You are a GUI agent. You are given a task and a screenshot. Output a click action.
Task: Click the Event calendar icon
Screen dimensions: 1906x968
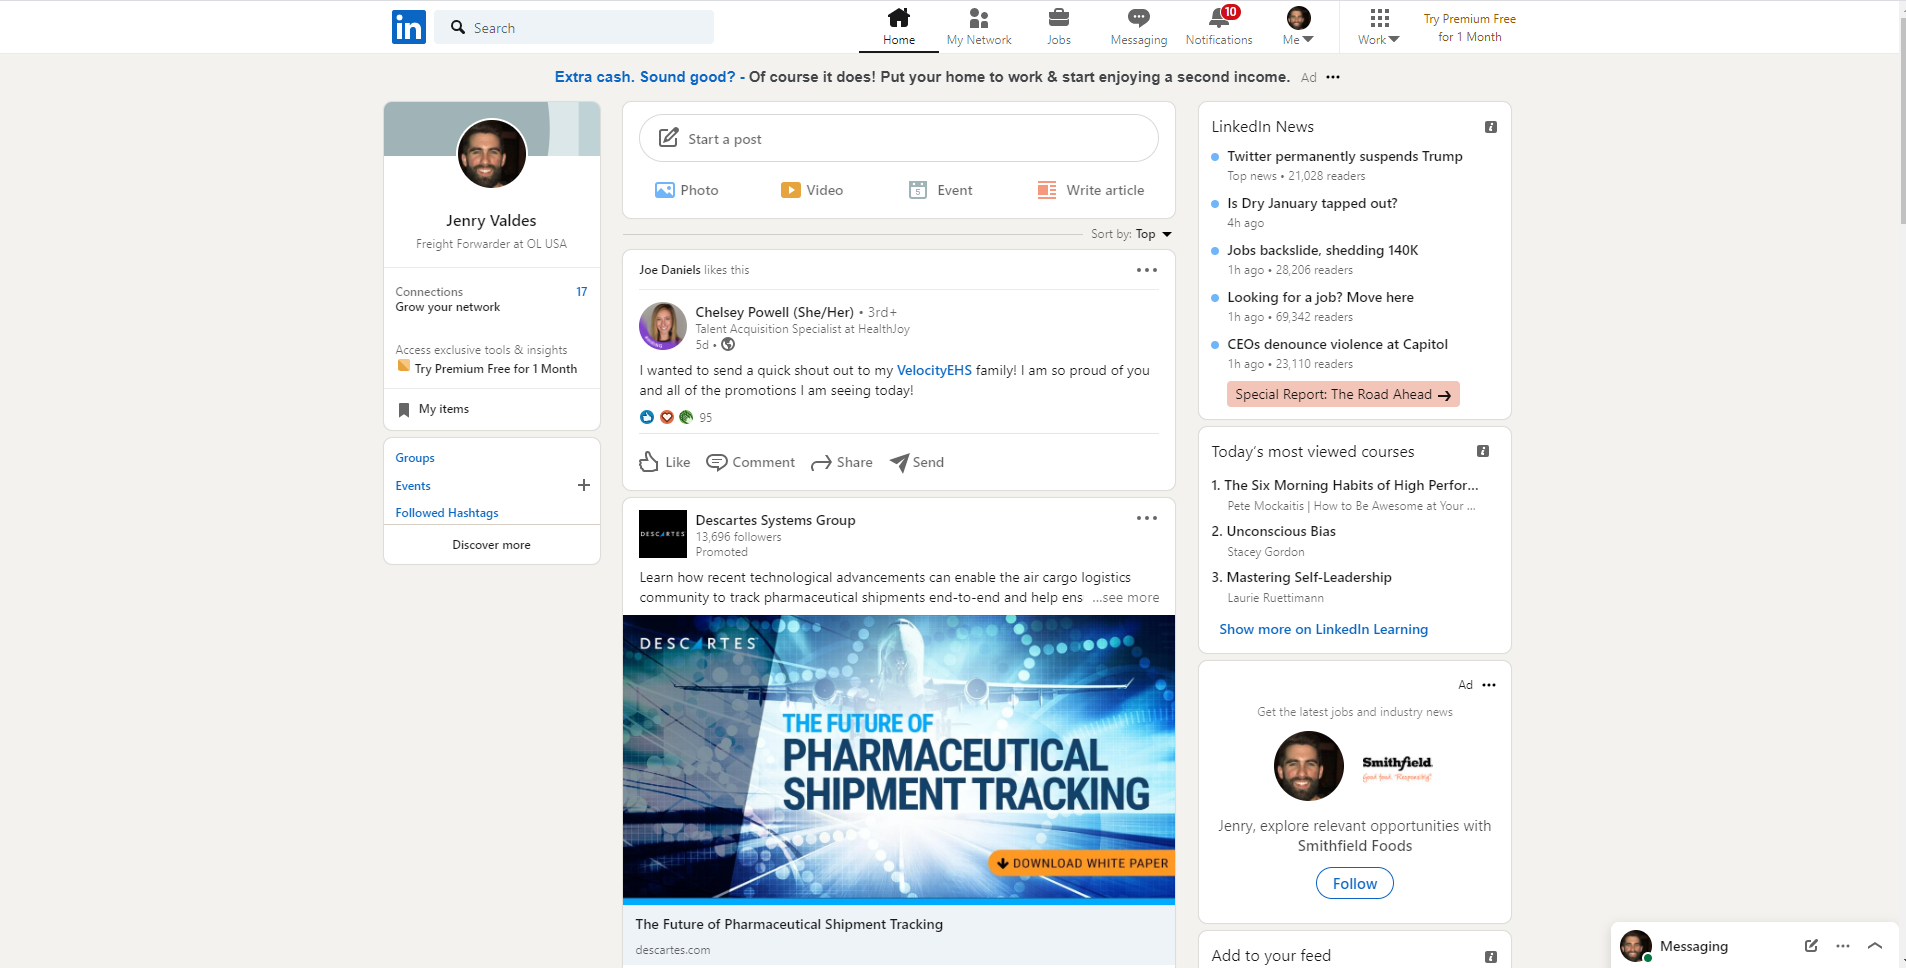(918, 190)
